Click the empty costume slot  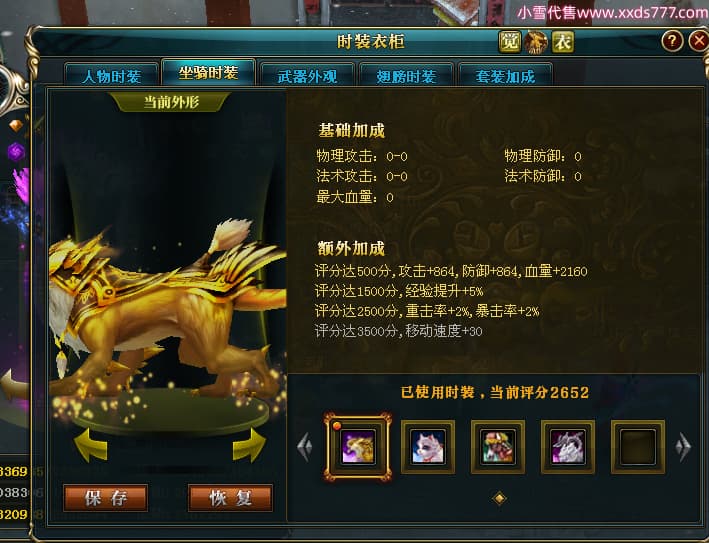(638, 447)
